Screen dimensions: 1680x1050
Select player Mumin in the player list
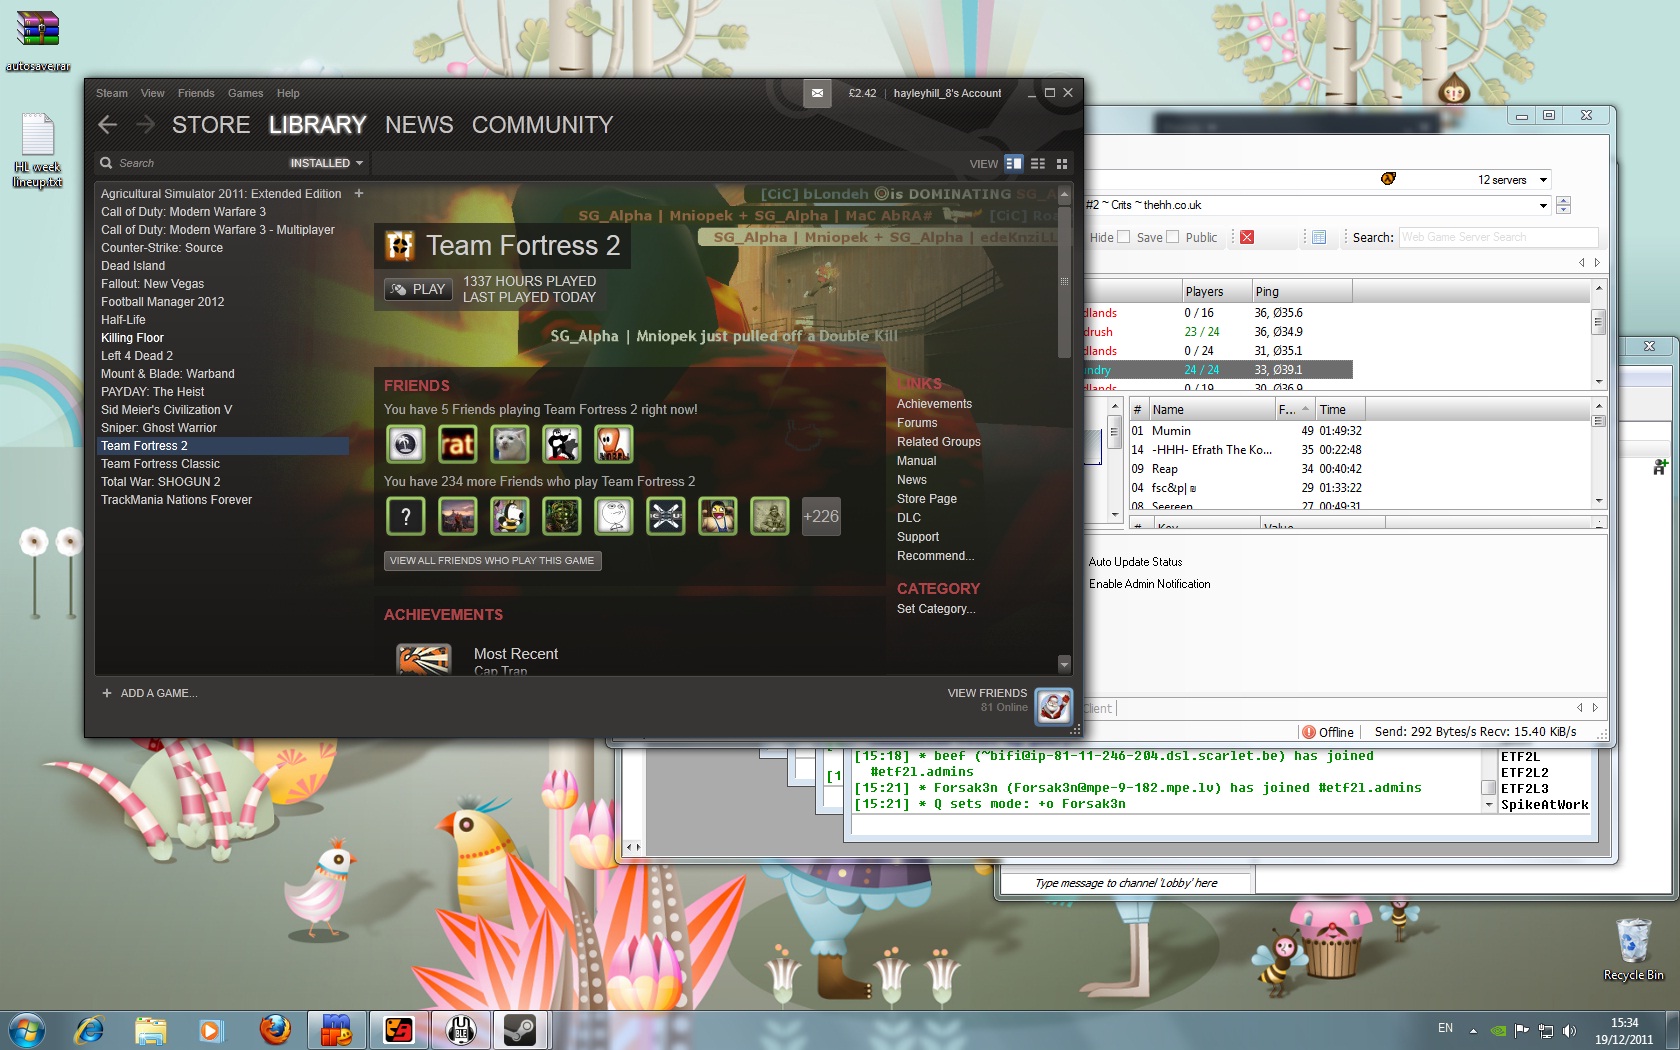point(1171,431)
